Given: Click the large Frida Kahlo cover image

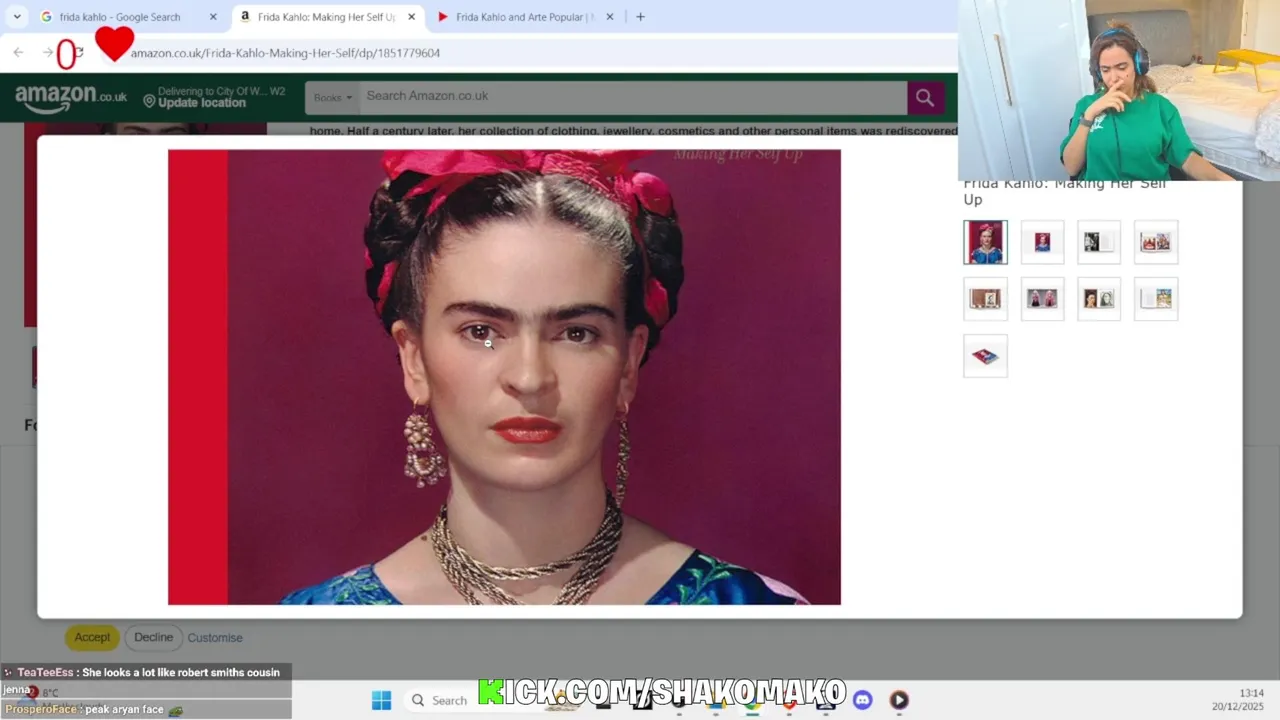Looking at the screenshot, I should point(504,377).
